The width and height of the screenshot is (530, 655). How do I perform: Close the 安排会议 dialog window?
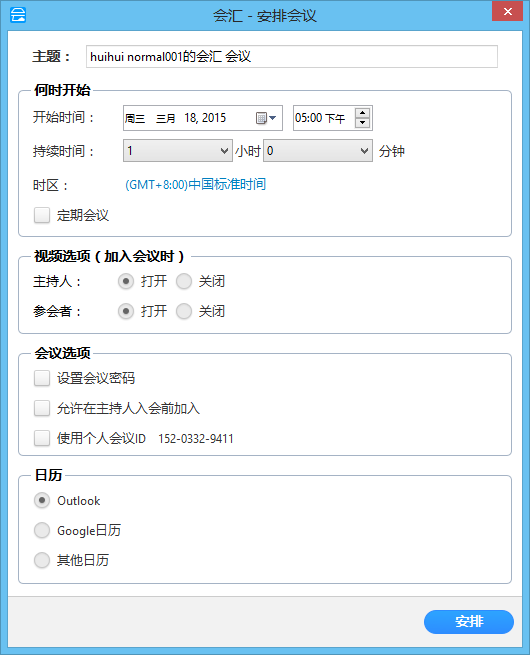(x=507, y=11)
